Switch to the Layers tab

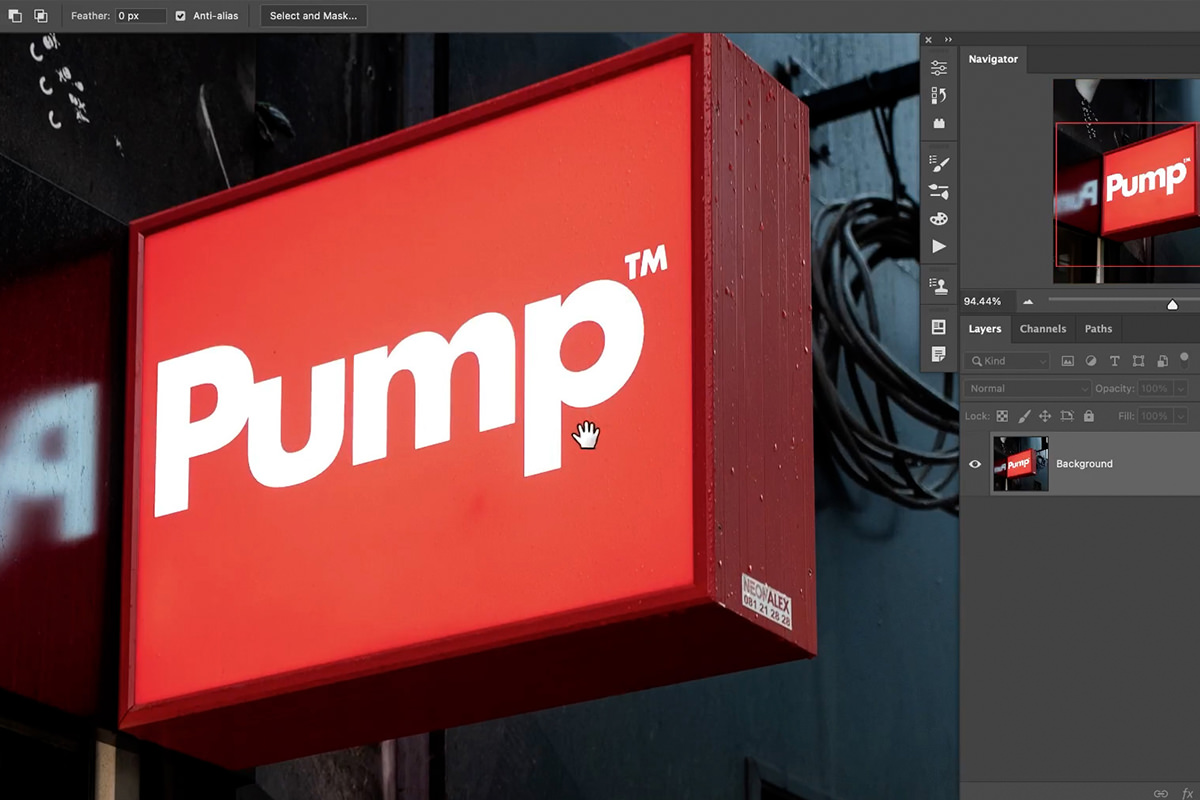[985, 328]
